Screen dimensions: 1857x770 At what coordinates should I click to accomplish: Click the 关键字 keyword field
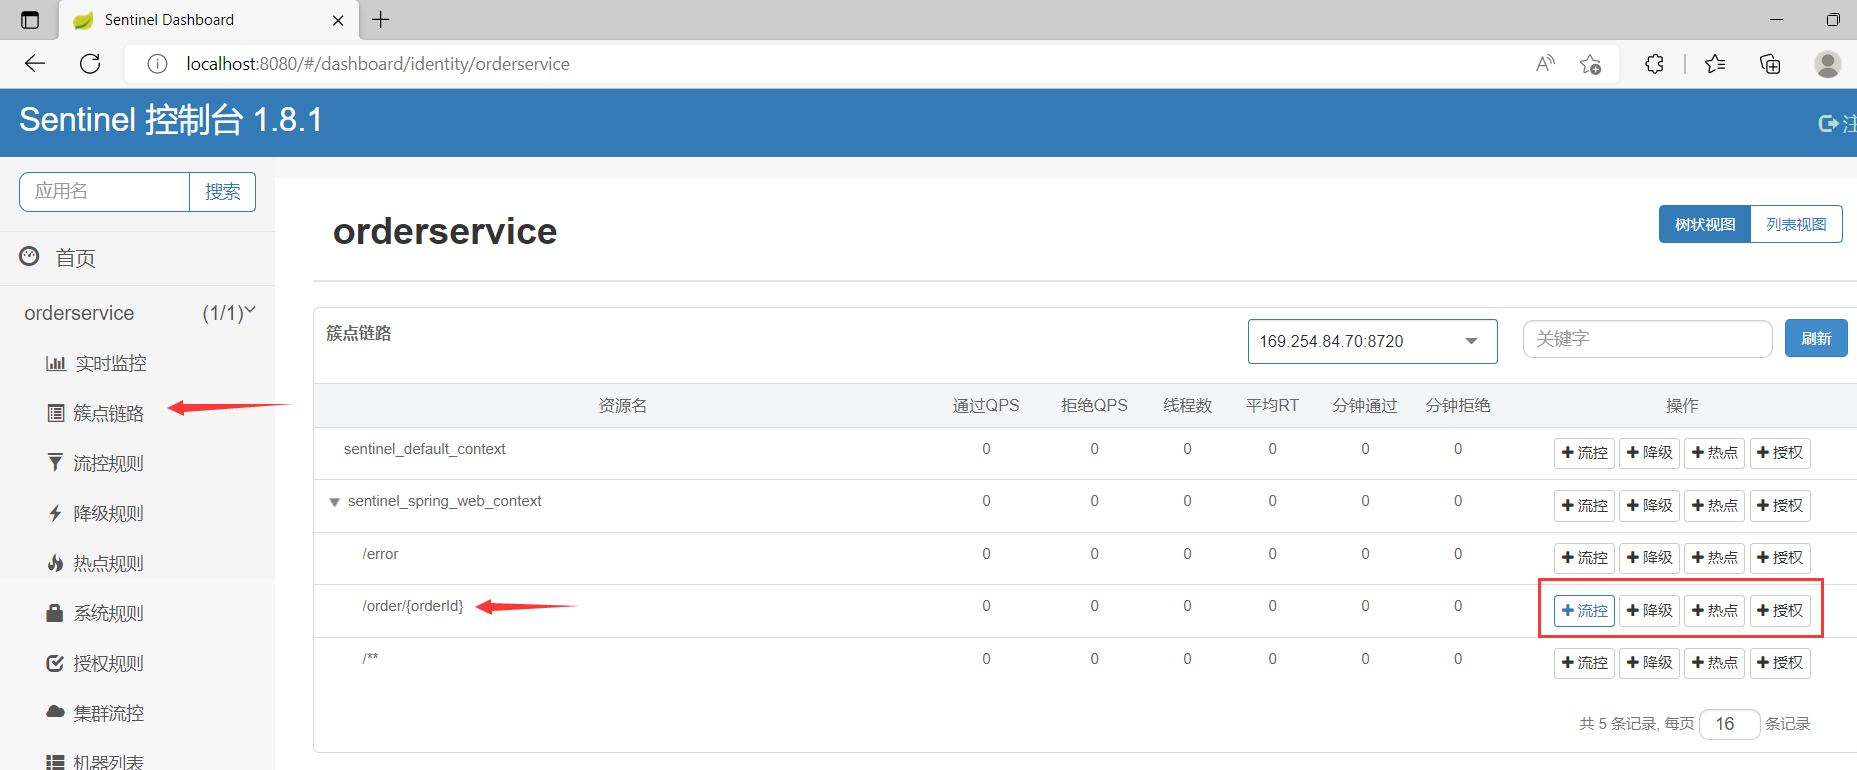(1647, 339)
